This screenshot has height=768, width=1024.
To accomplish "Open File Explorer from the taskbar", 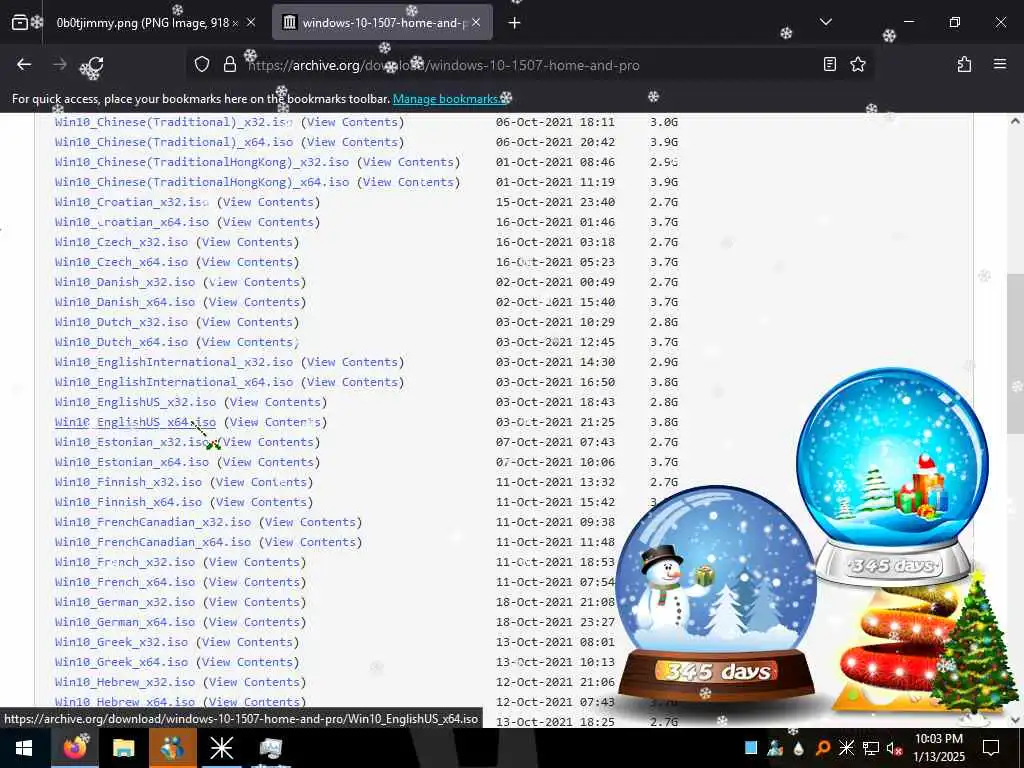I will coord(123,748).
